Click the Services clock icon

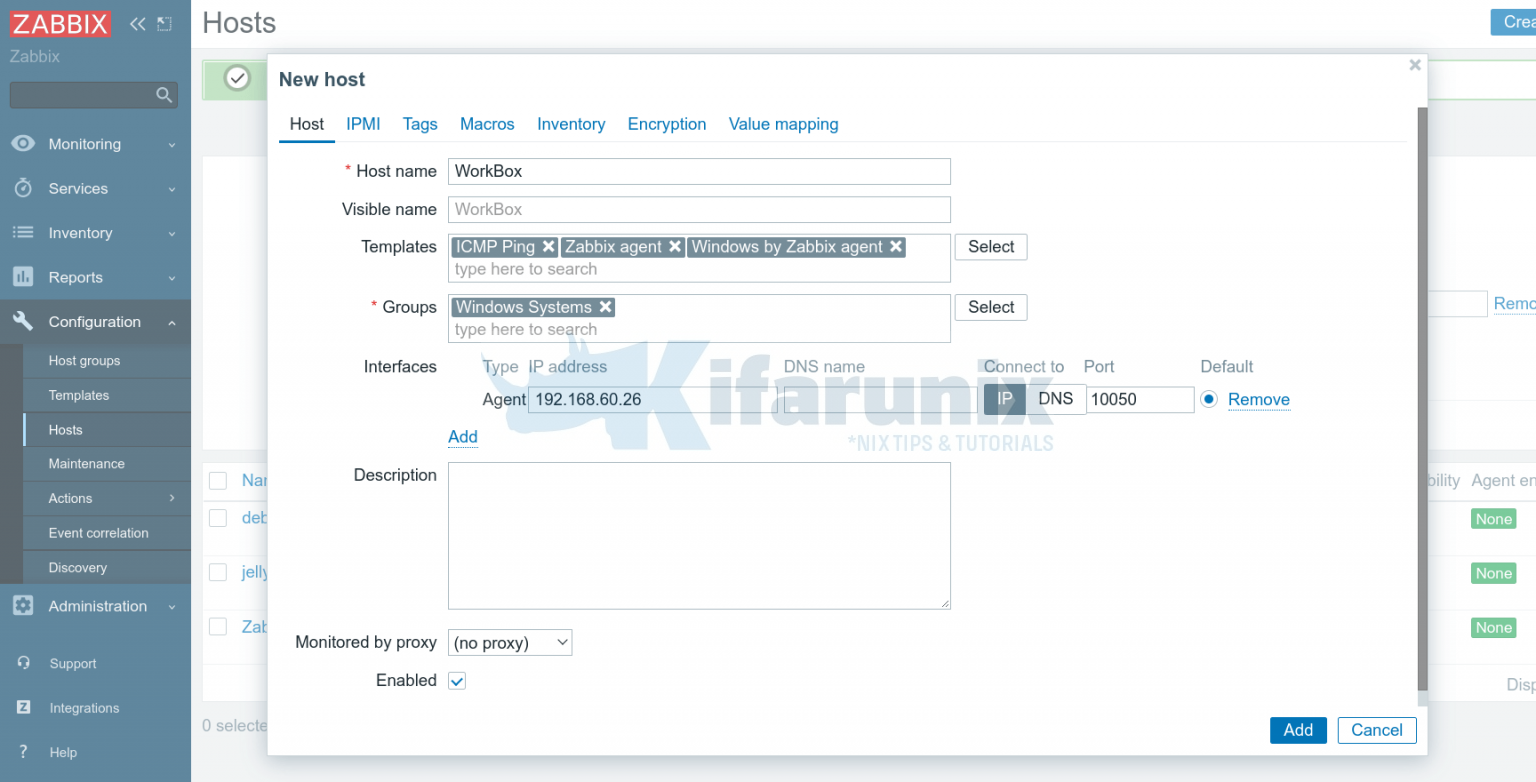(22, 188)
